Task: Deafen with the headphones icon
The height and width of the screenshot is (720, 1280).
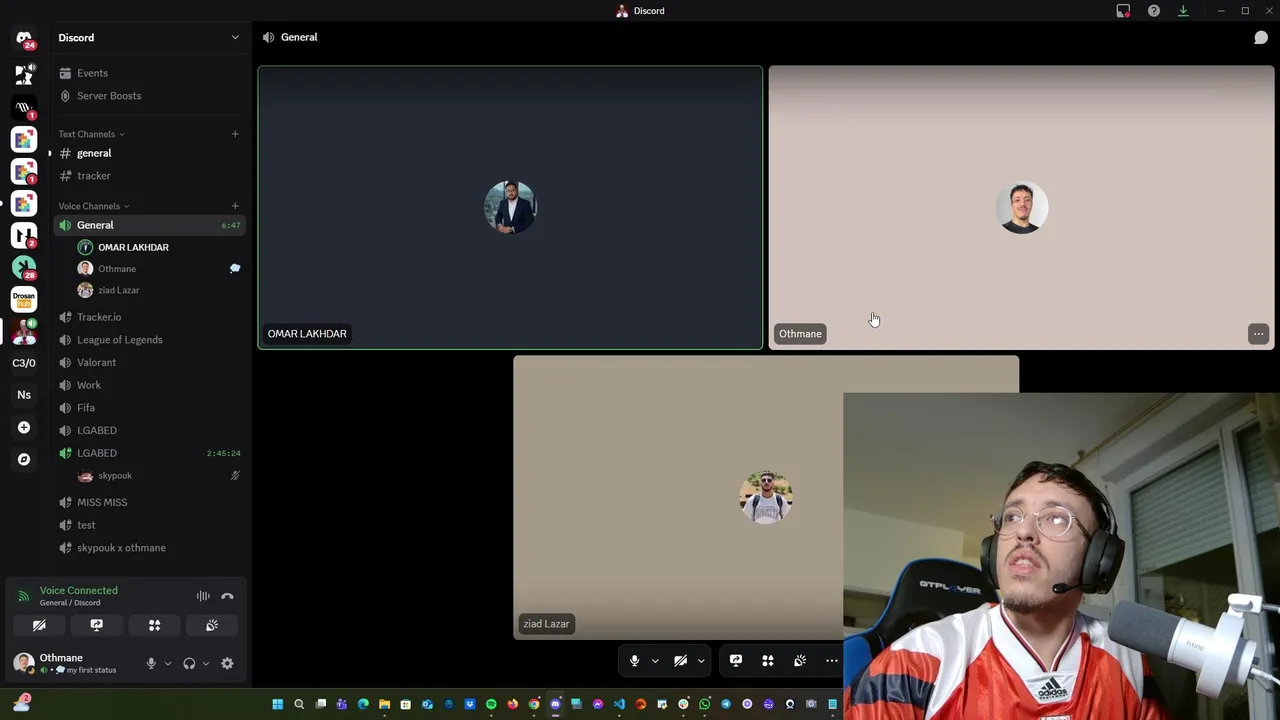Action: coord(189,663)
